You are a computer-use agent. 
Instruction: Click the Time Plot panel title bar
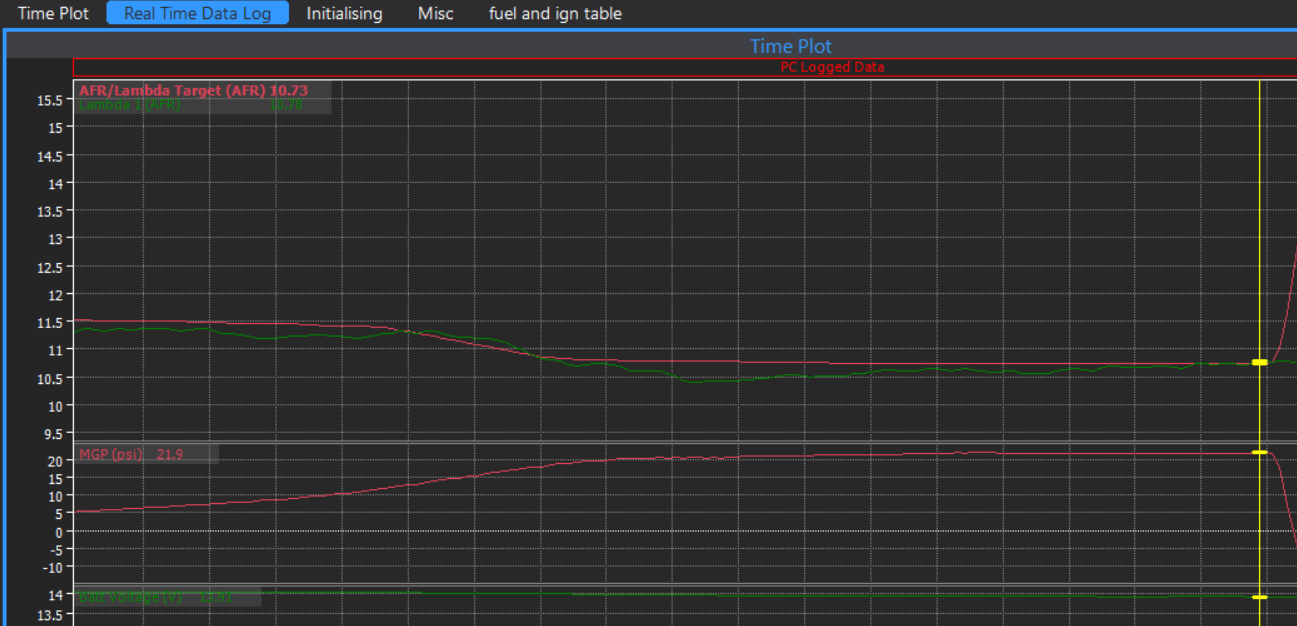(x=650, y=45)
